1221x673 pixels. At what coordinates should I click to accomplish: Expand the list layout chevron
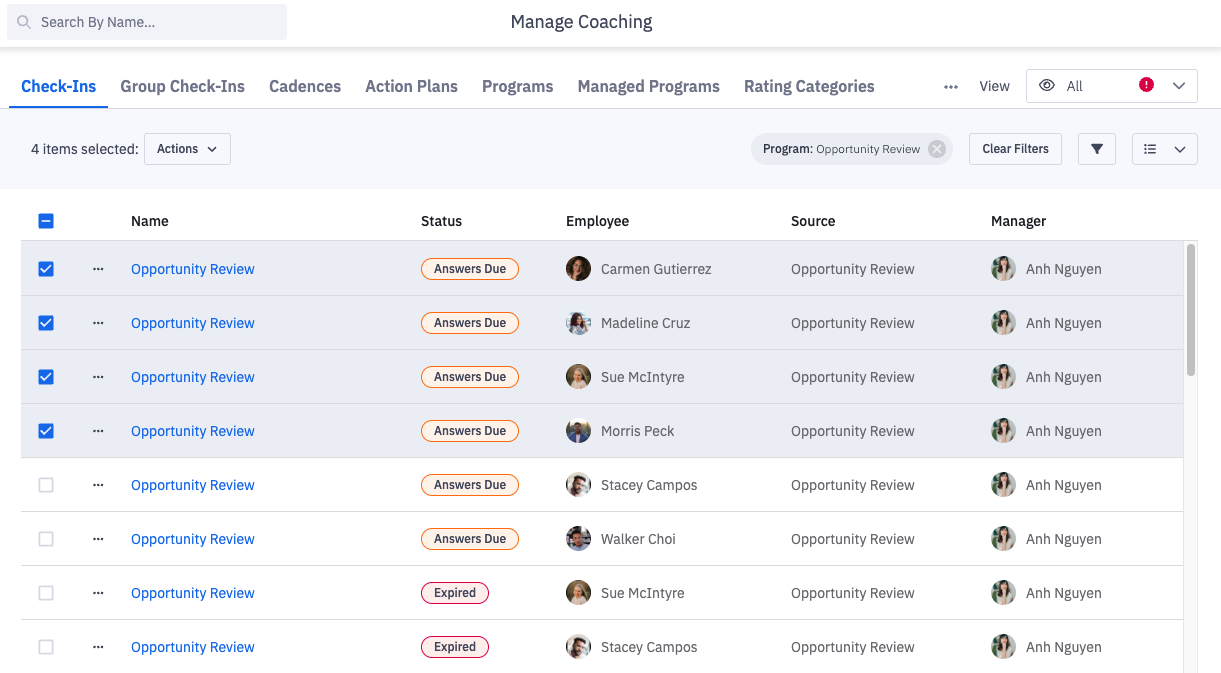tap(1180, 149)
